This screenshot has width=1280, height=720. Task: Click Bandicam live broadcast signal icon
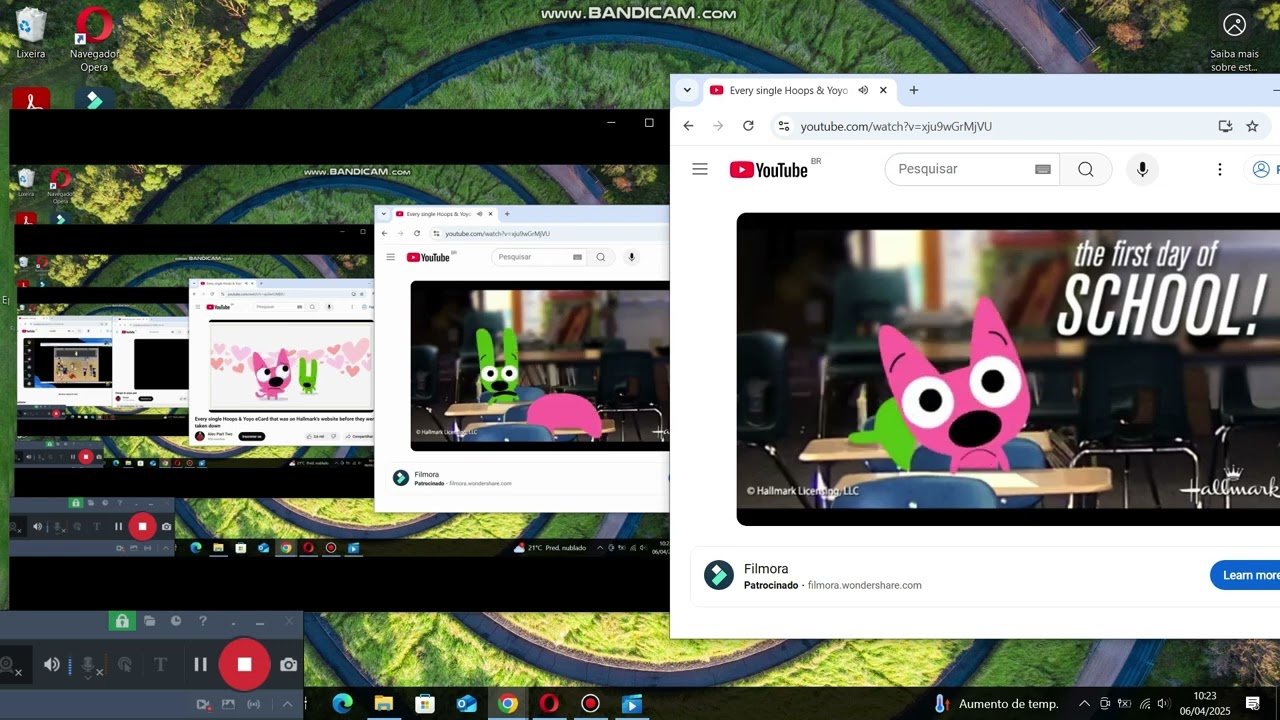point(253,704)
